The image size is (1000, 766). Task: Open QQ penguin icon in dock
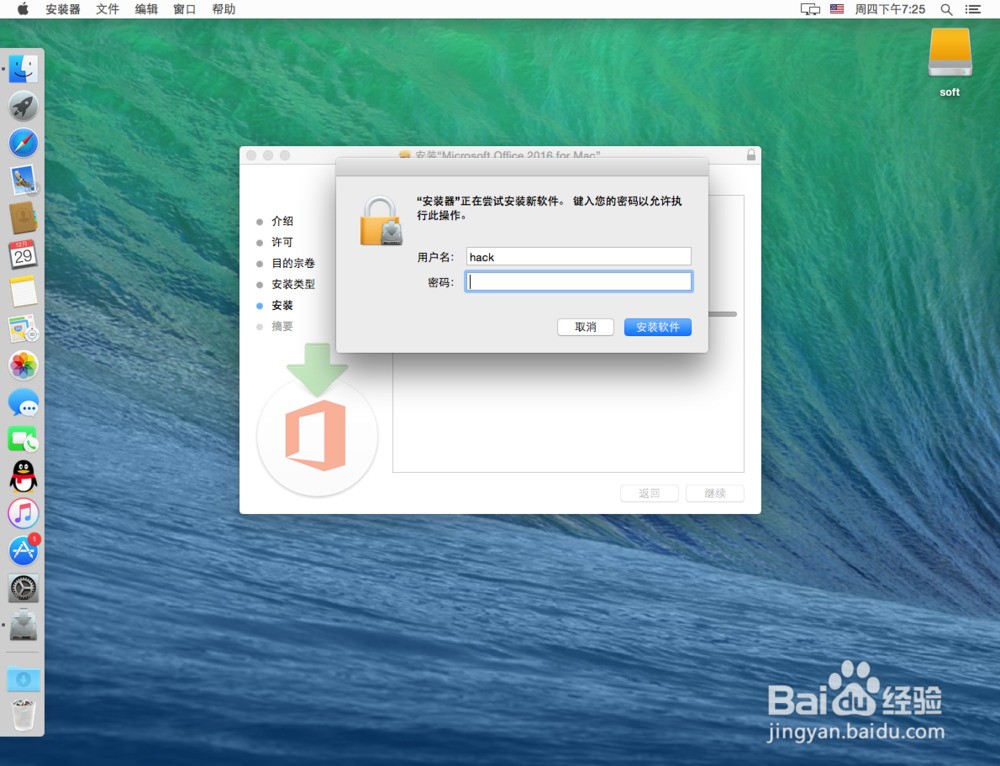(23, 476)
